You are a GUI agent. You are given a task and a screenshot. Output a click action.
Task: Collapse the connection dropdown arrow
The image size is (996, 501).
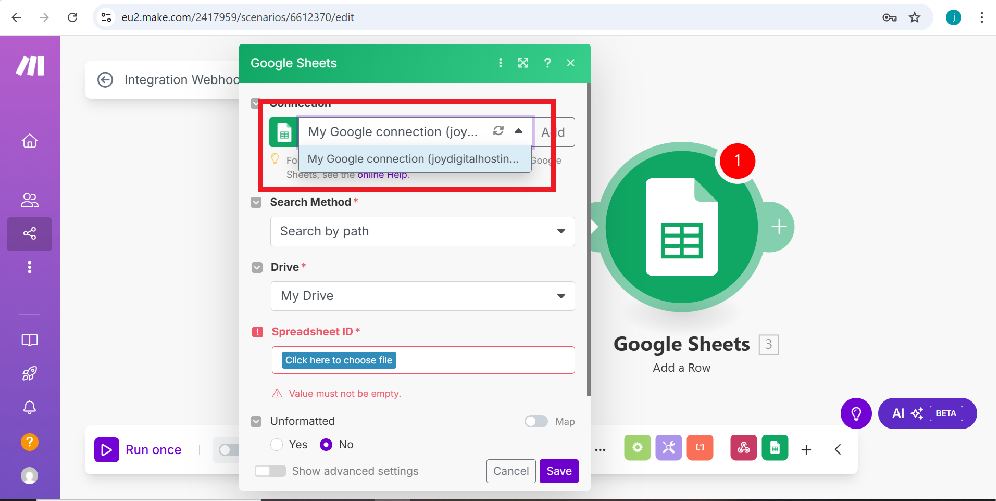click(x=518, y=131)
